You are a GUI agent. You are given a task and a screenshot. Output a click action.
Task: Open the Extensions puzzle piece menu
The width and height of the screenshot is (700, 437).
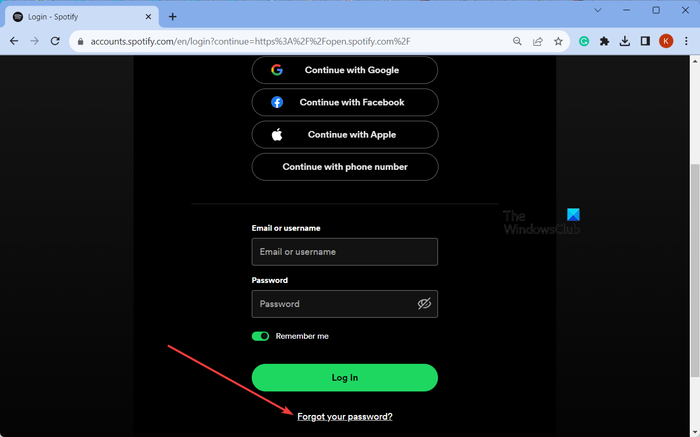pyautogui.click(x=604, y=41)
